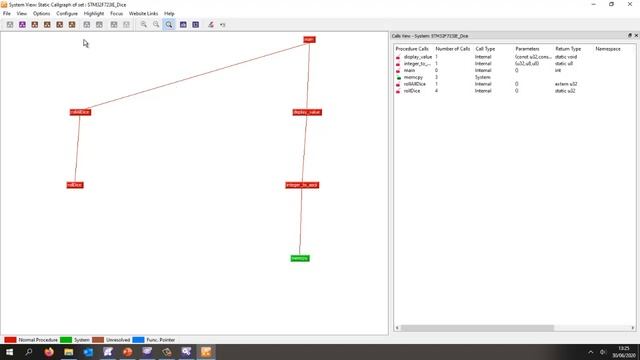Open File Explorer from the taskbar
640x360 pixels.
69,352
